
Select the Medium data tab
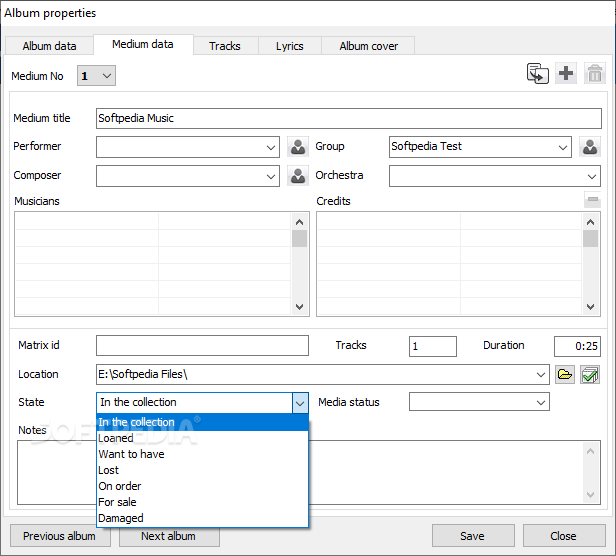(143, 44)
